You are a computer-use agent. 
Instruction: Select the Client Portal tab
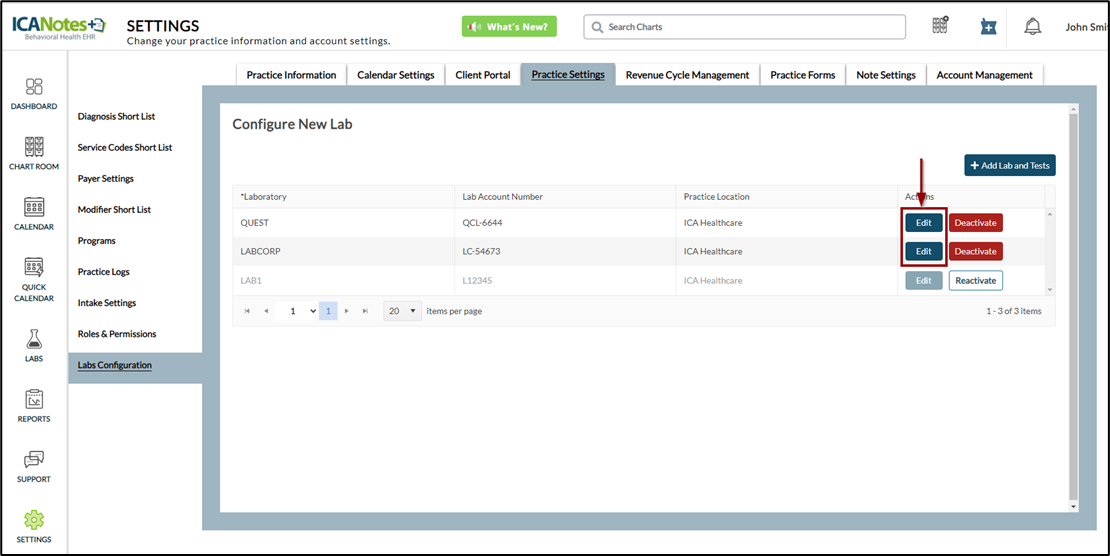482,75
